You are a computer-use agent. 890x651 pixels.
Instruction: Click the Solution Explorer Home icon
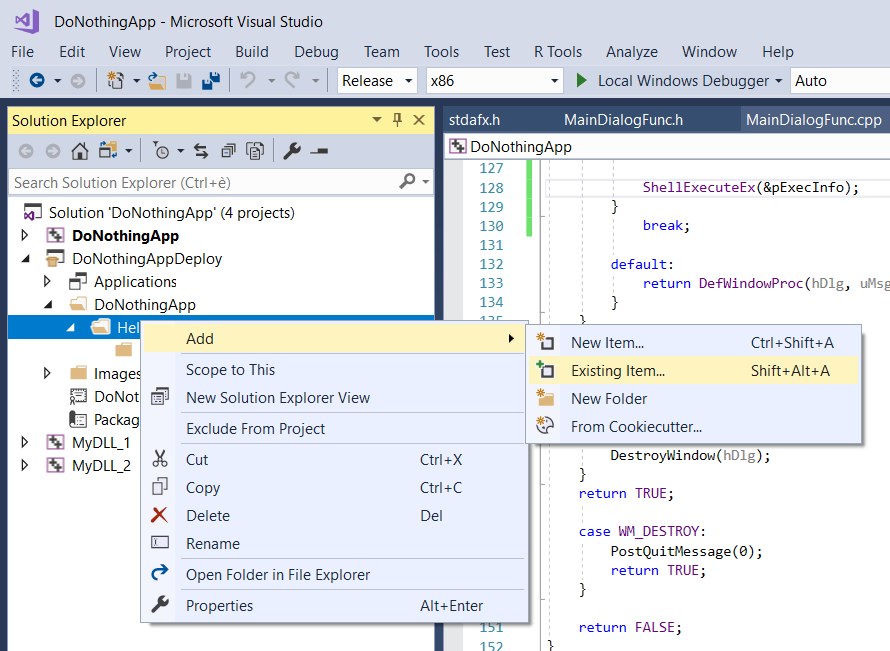tap(79, 151)
